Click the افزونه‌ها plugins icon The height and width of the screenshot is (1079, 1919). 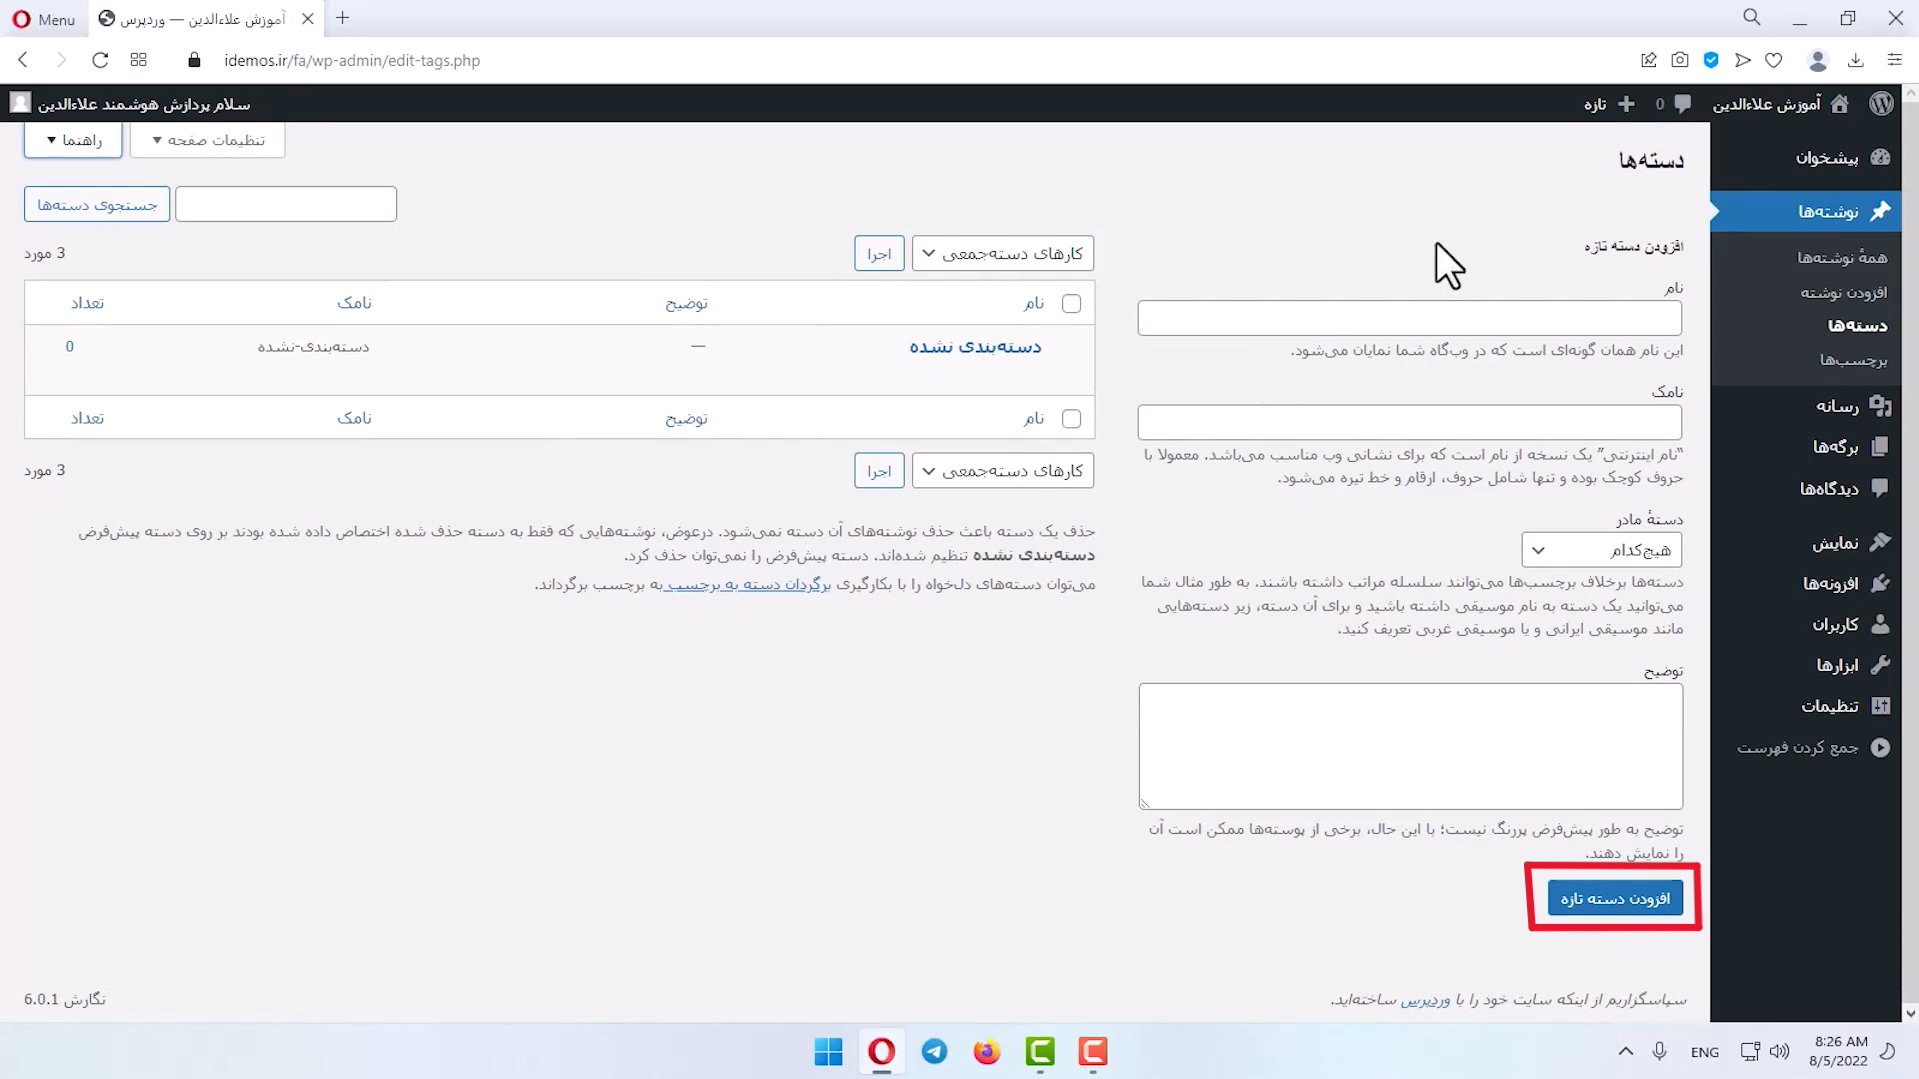1880,583
